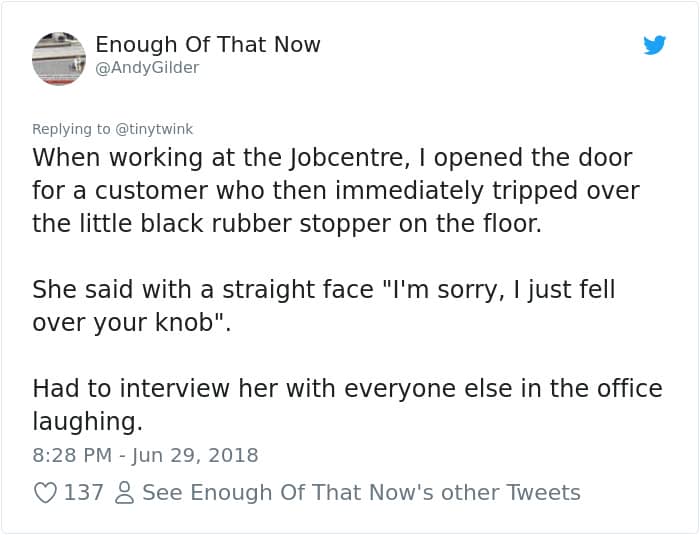Click the person icon beside other Tweets
Image resolution: width=700 pixels, height=535 pixels.
coord(124,493)
